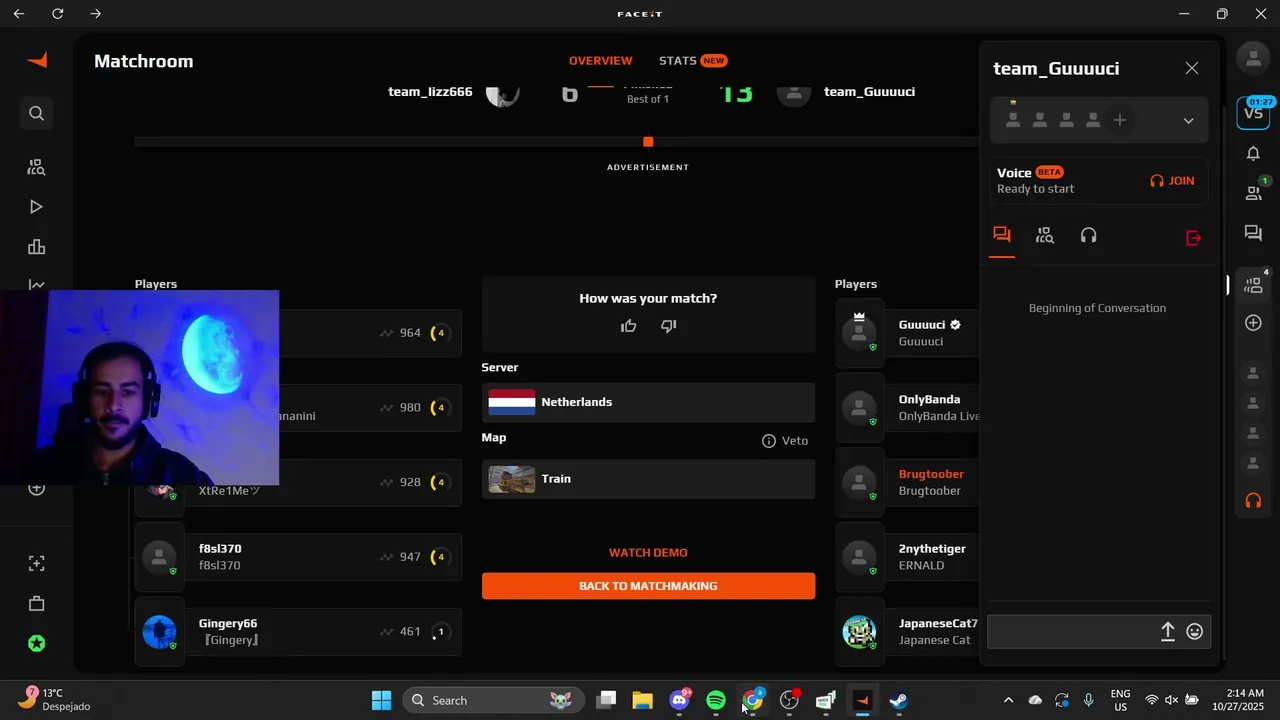The height and width of the screenshot is (720, 1280).
Task: Expand the party members chevron
Action: pos(1188,121)
